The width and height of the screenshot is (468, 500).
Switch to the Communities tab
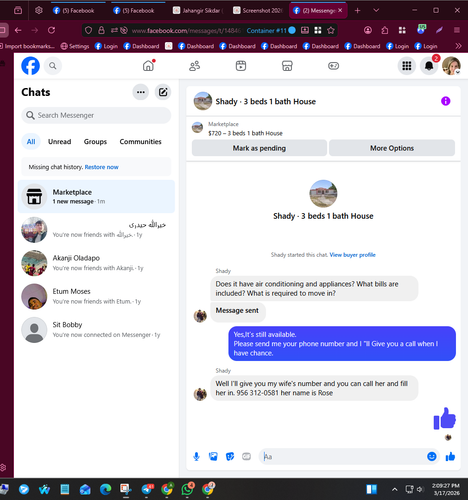[140, 142]
